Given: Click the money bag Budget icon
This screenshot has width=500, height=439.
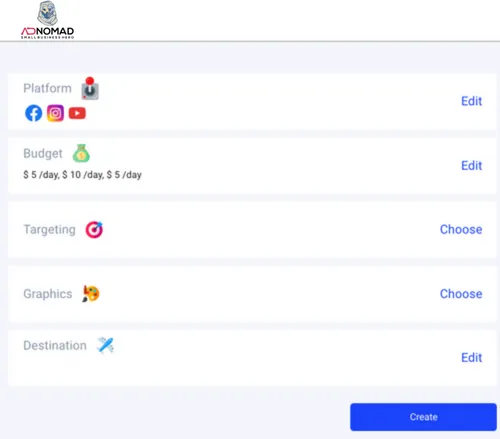Looking at the screenshot, I should 81,153.
